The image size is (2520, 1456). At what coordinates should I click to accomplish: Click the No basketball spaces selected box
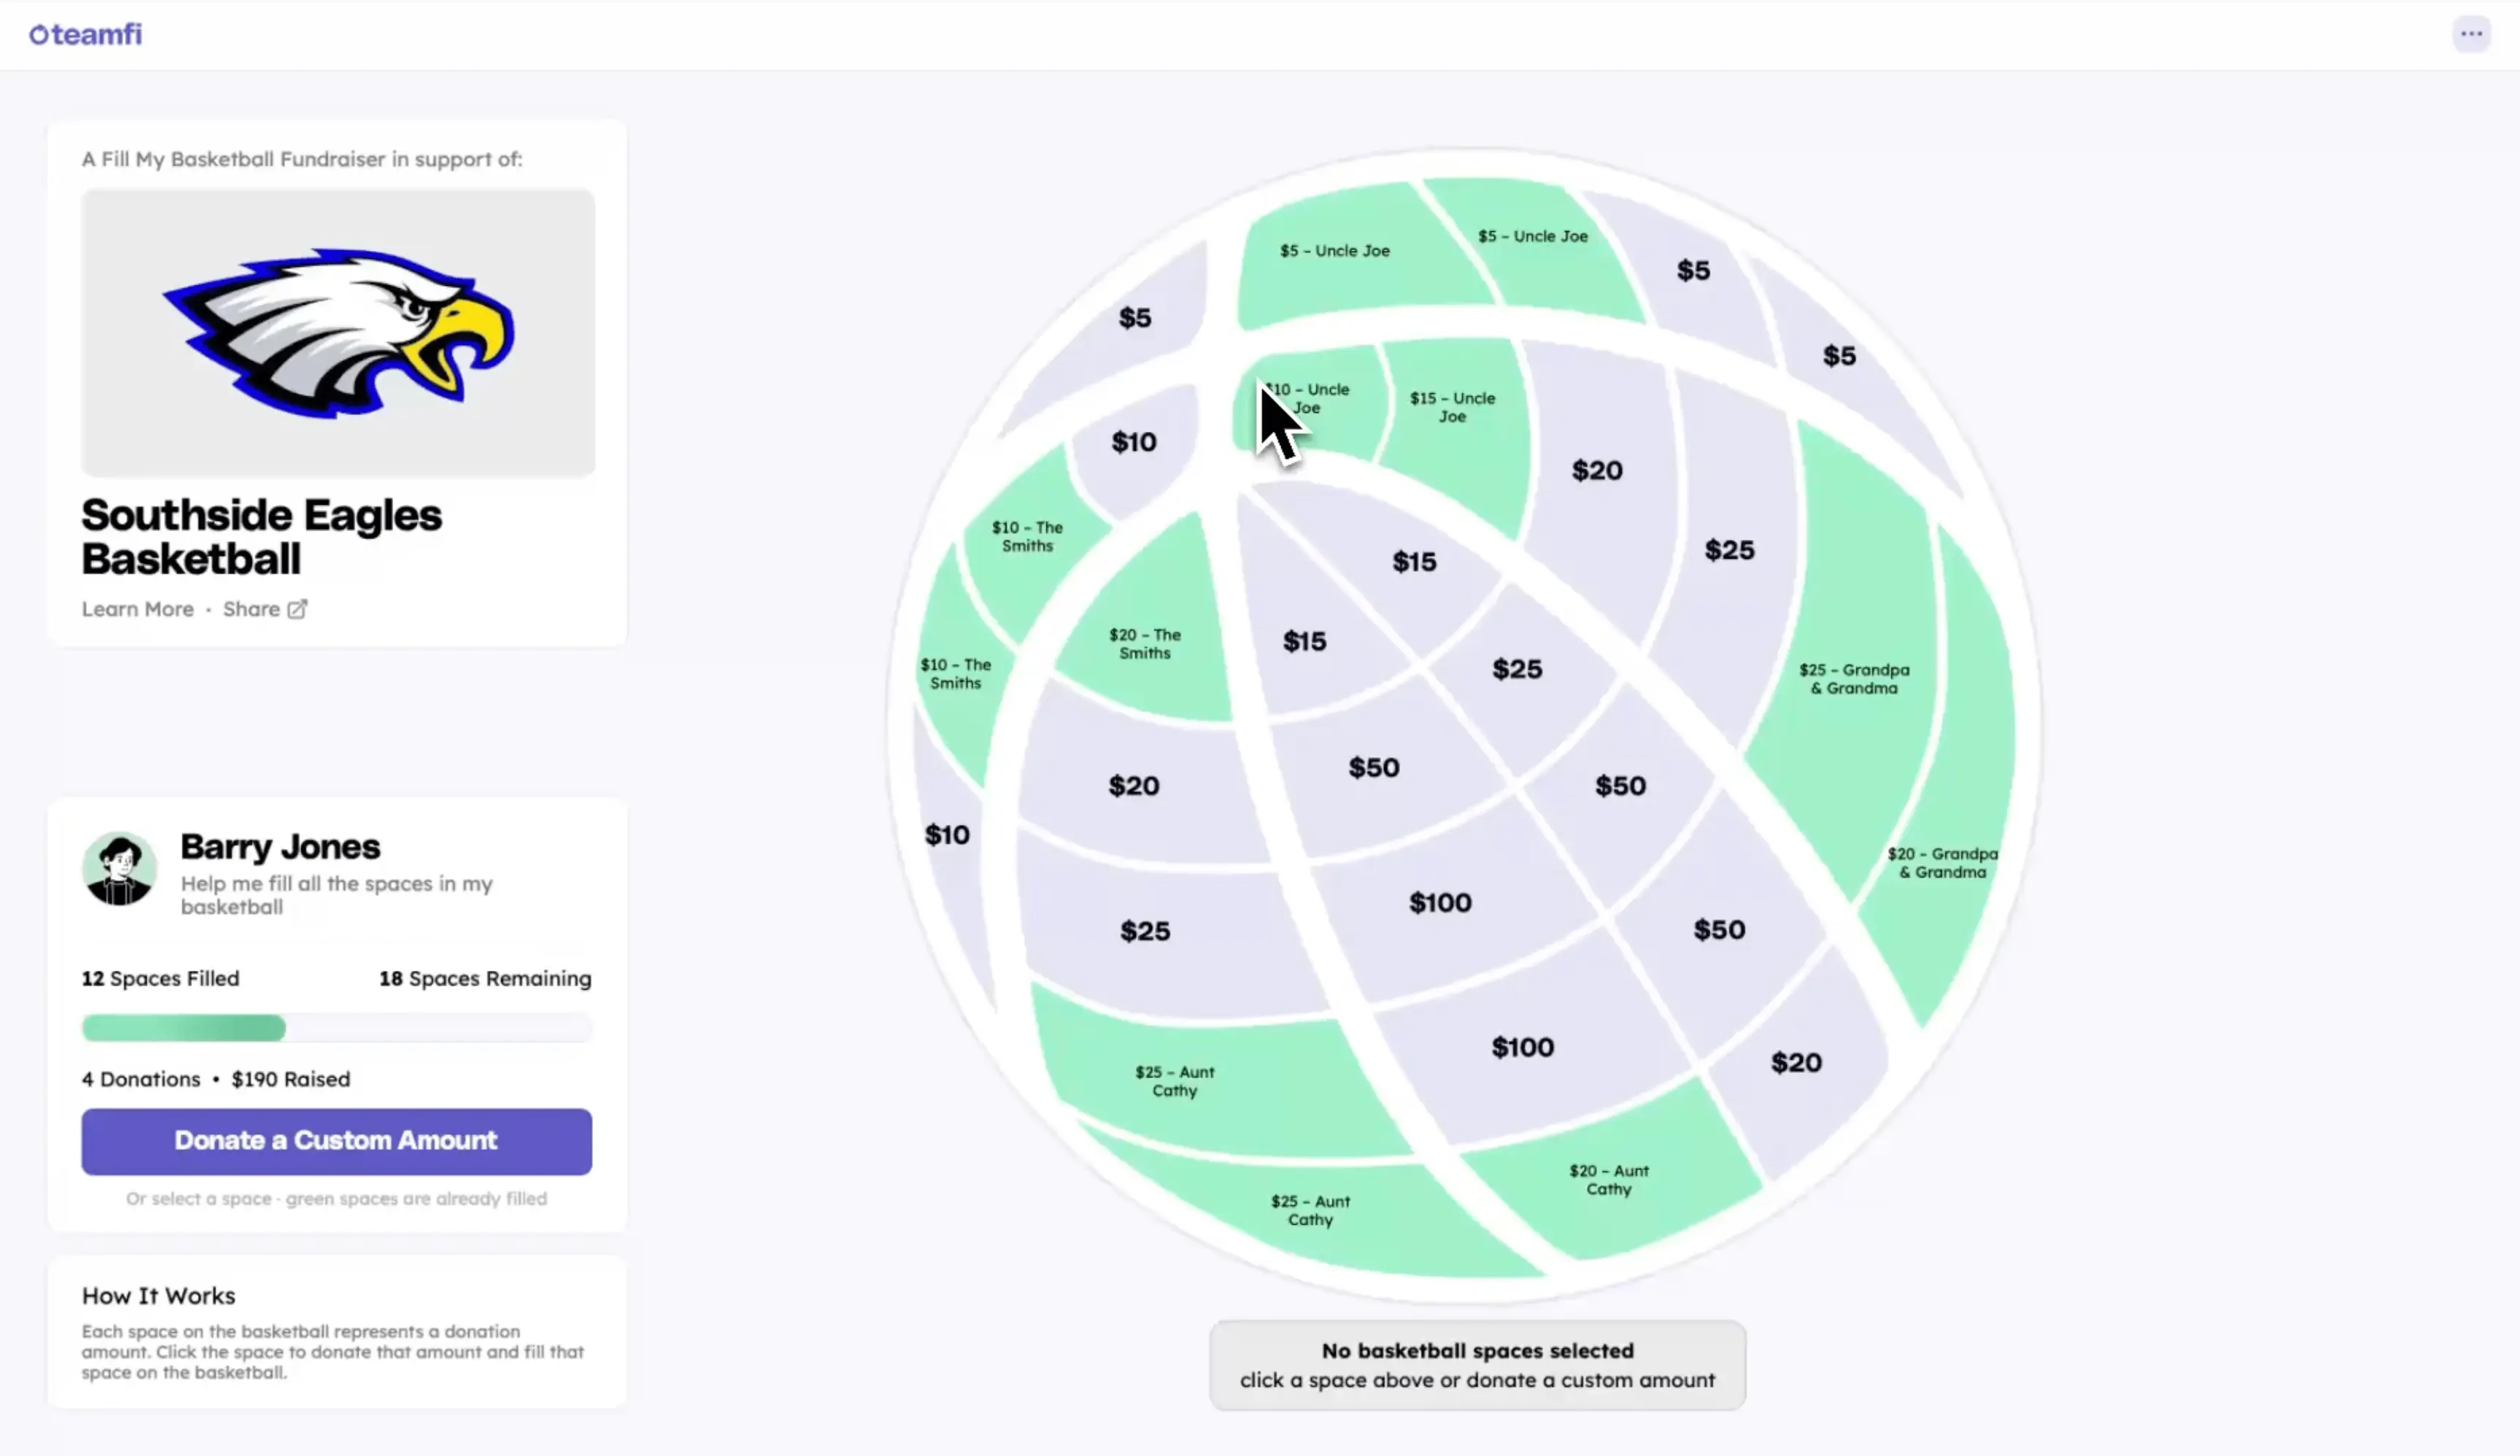tap(1477, 1365)
